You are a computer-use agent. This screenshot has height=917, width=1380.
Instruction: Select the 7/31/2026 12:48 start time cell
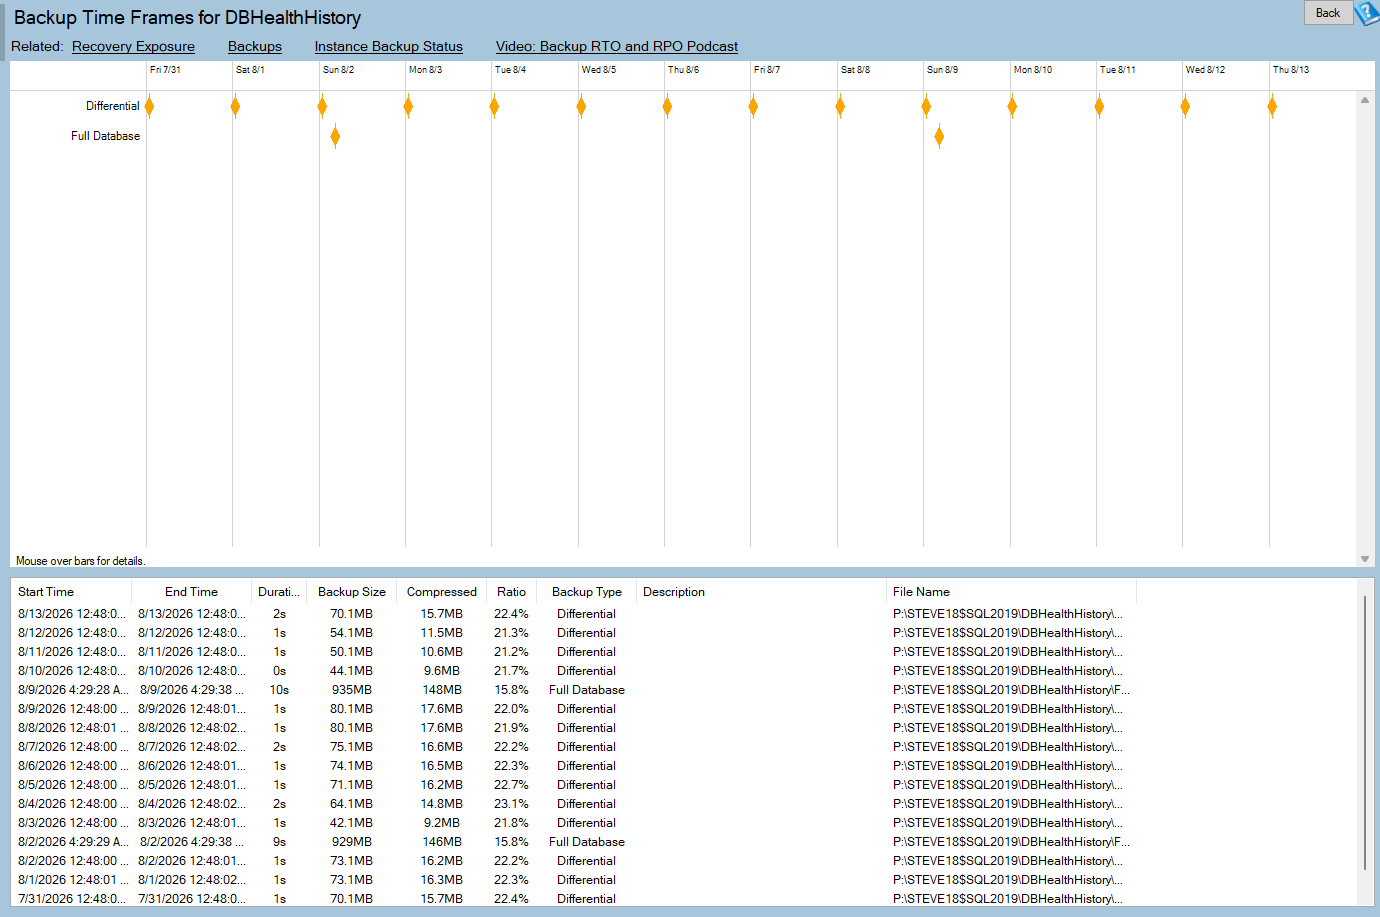pos(72,899)
